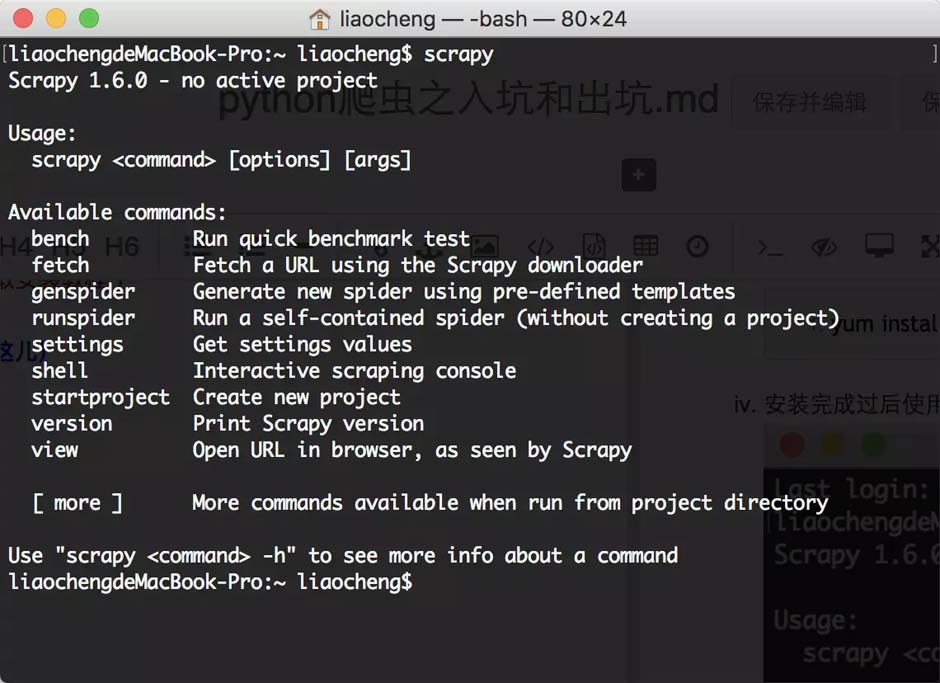Screen dimensions: 940x683
Task: Click the red close window button
Action: coord(23,18)
